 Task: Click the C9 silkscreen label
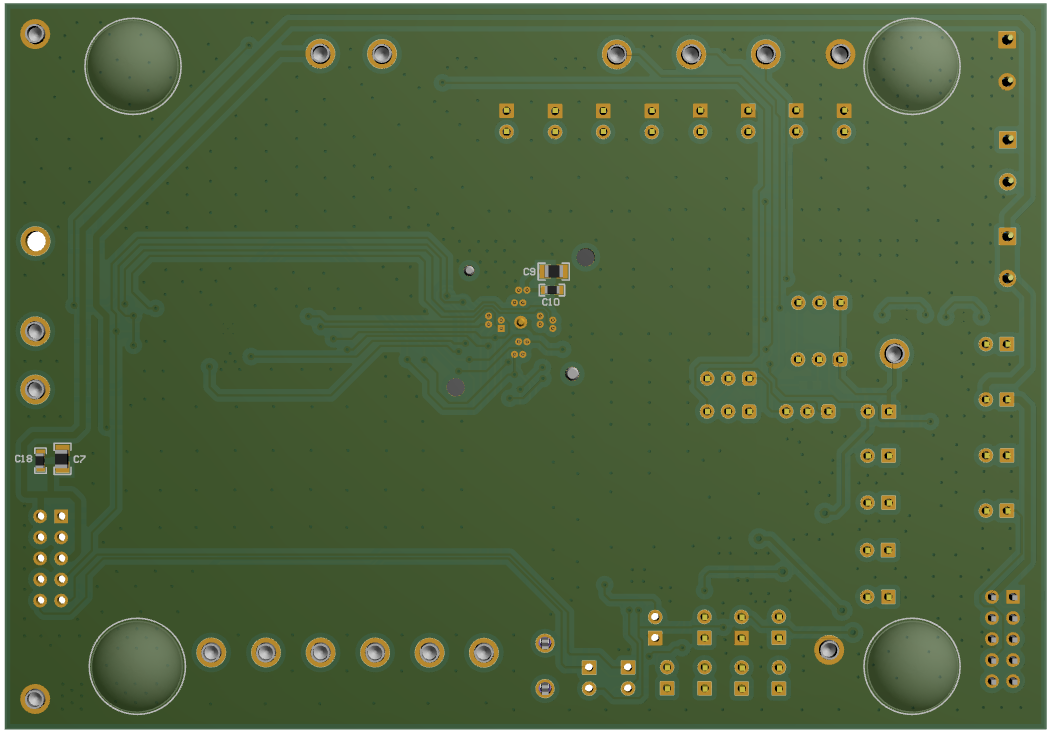(529, 270)
